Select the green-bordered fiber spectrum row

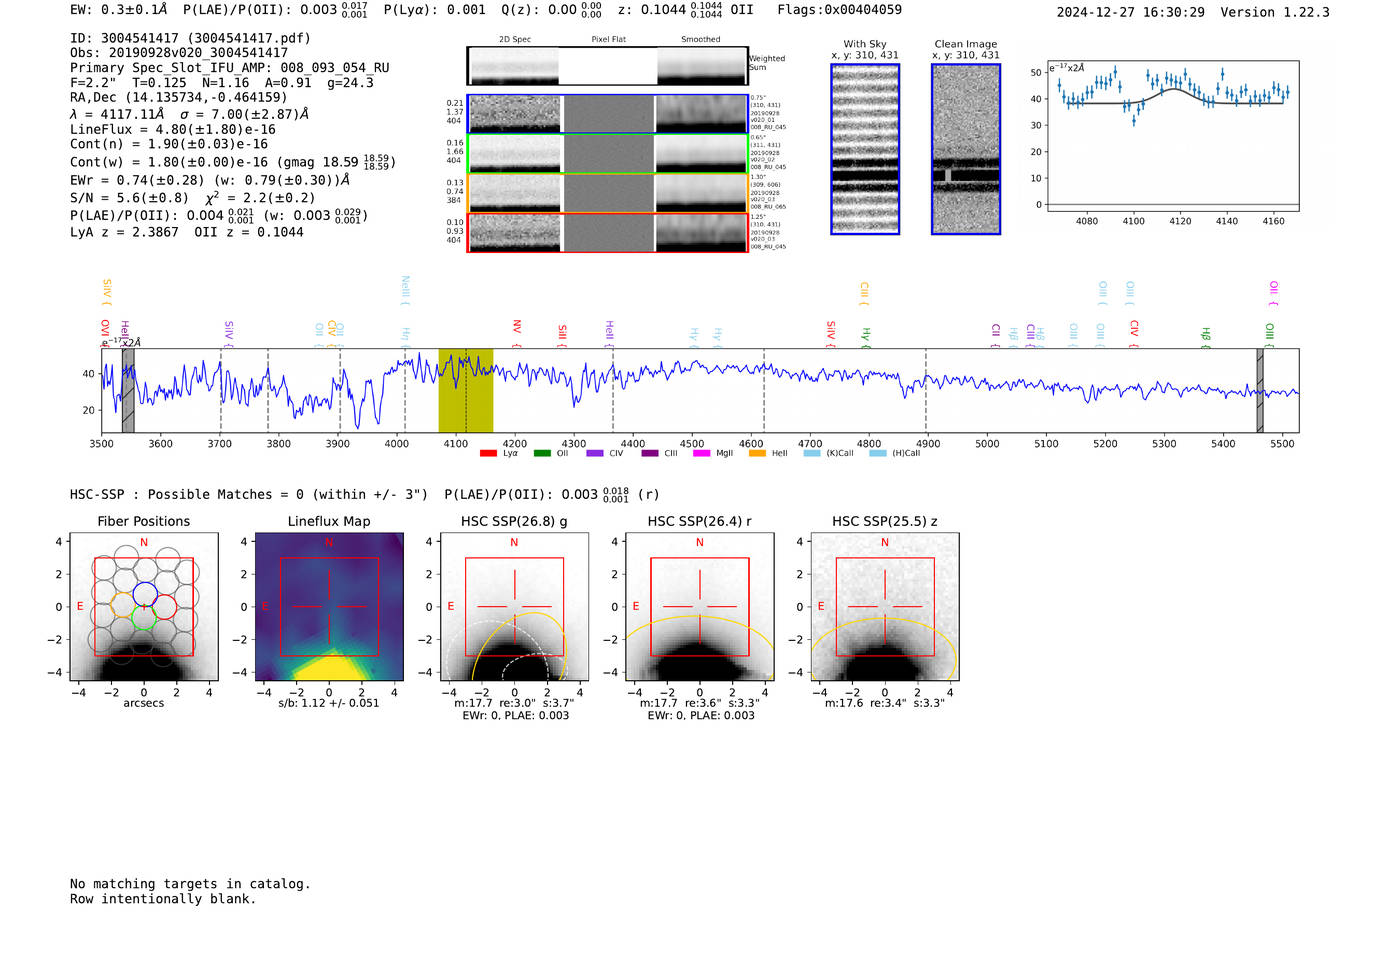pyautogui.click(x=608, y=154)
